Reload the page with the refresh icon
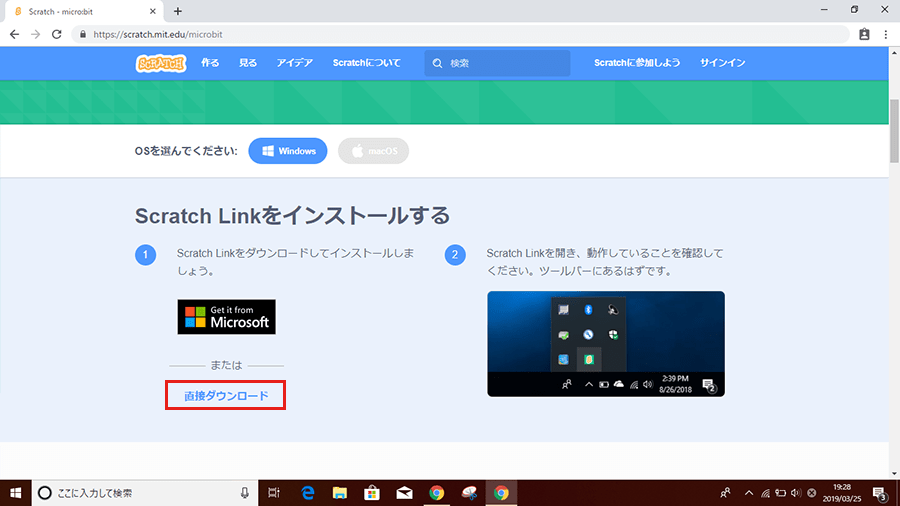The height and width of the screenshot is (506, 900). click(x=56, y=34)
